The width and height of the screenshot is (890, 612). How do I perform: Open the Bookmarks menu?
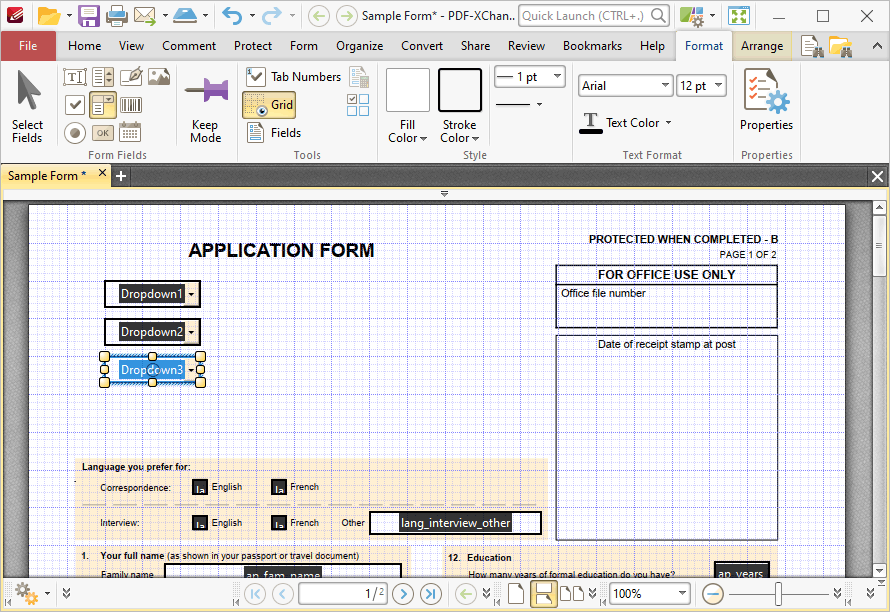coord(592,45)
